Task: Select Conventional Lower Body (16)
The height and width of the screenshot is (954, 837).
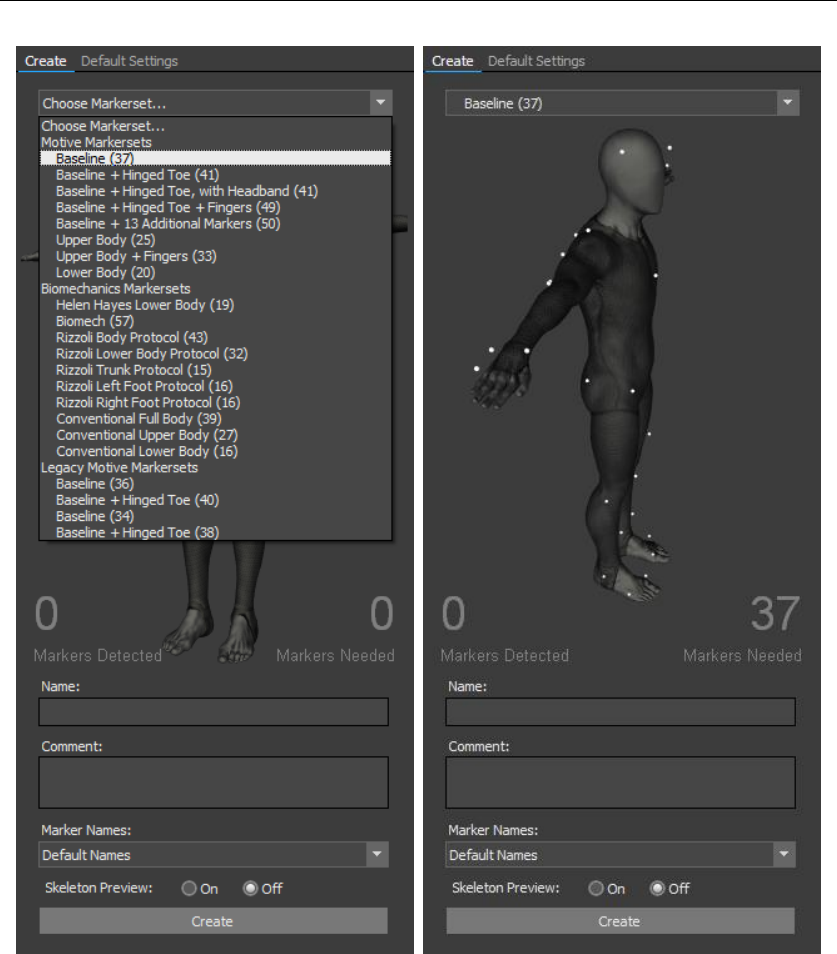Action: (x=147, y=451)
